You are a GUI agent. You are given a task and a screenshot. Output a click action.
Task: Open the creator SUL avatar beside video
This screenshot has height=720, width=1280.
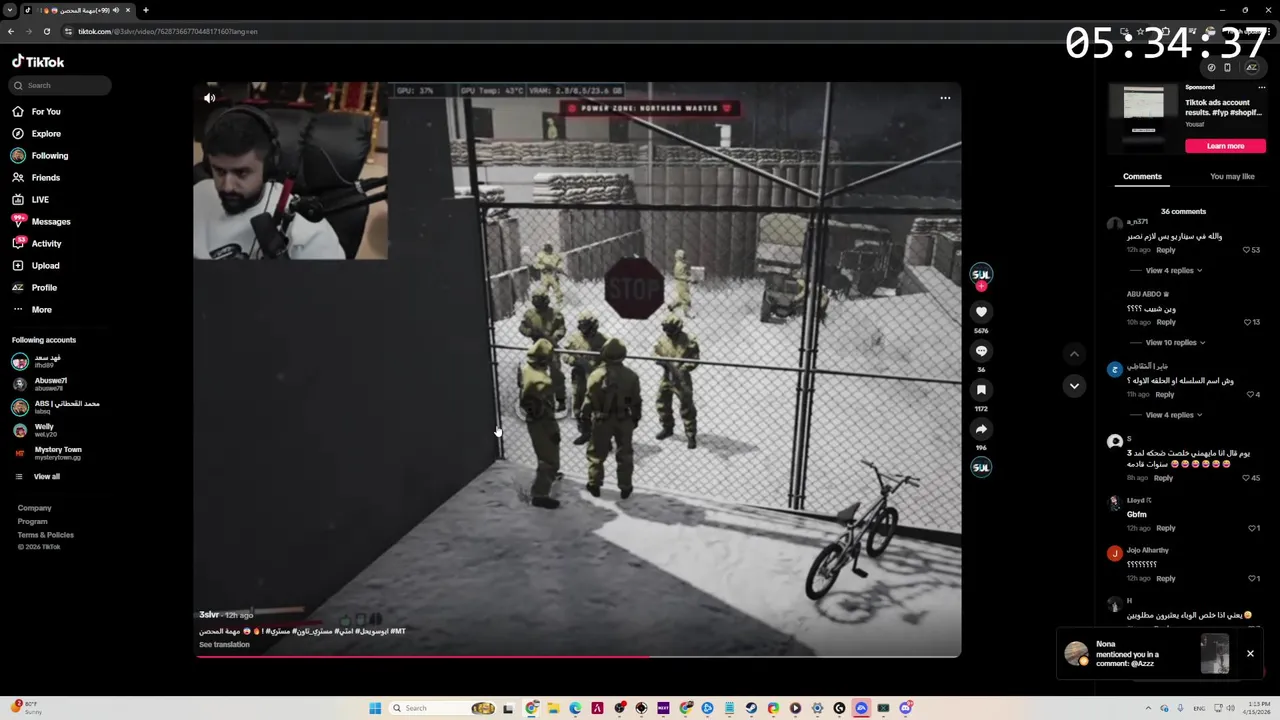point(981,274)
